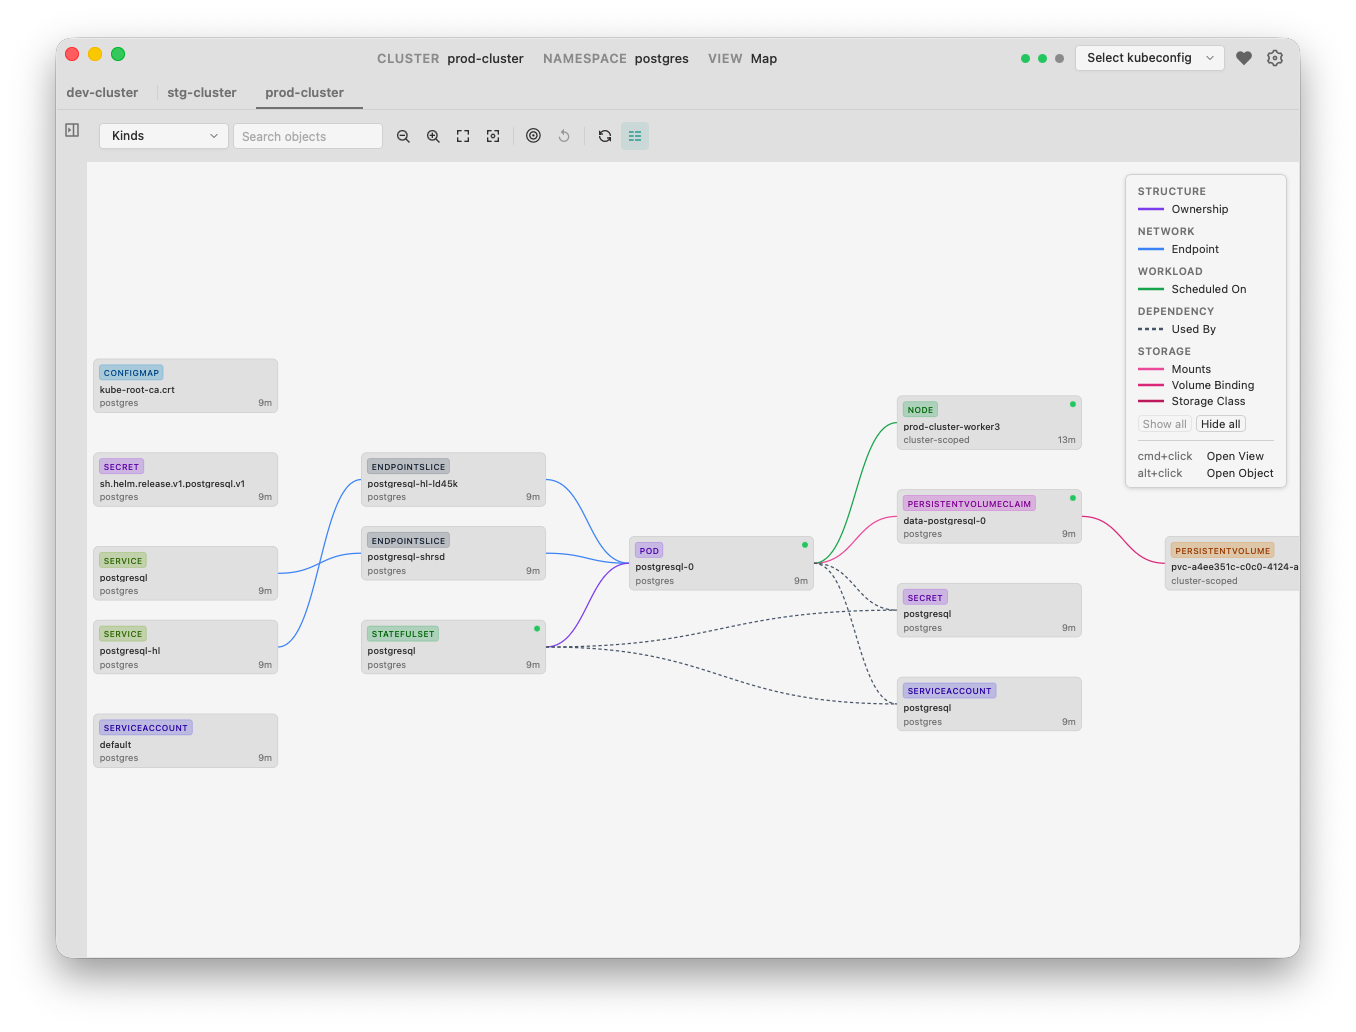The image size is (1356, 1032).
Task: Select Pod postgresql-0 node
Action: pyautogui.click(x=722, y=564)
